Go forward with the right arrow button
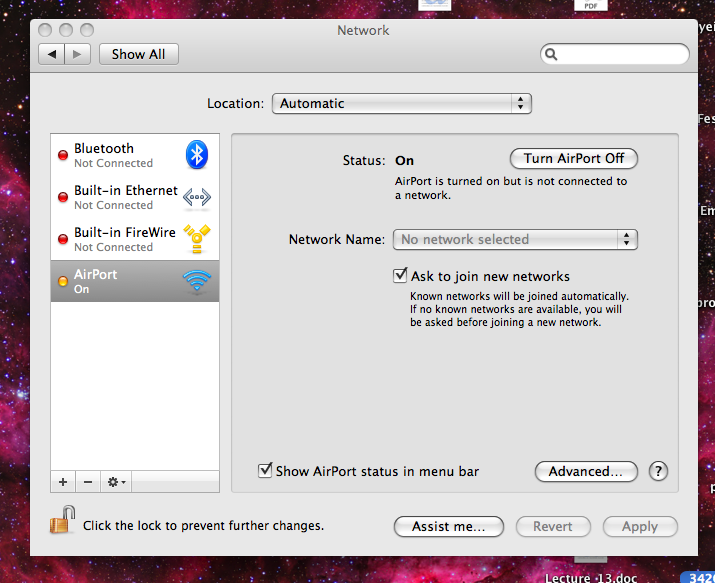This screenshot has height=583, width=715. (78, 54)
